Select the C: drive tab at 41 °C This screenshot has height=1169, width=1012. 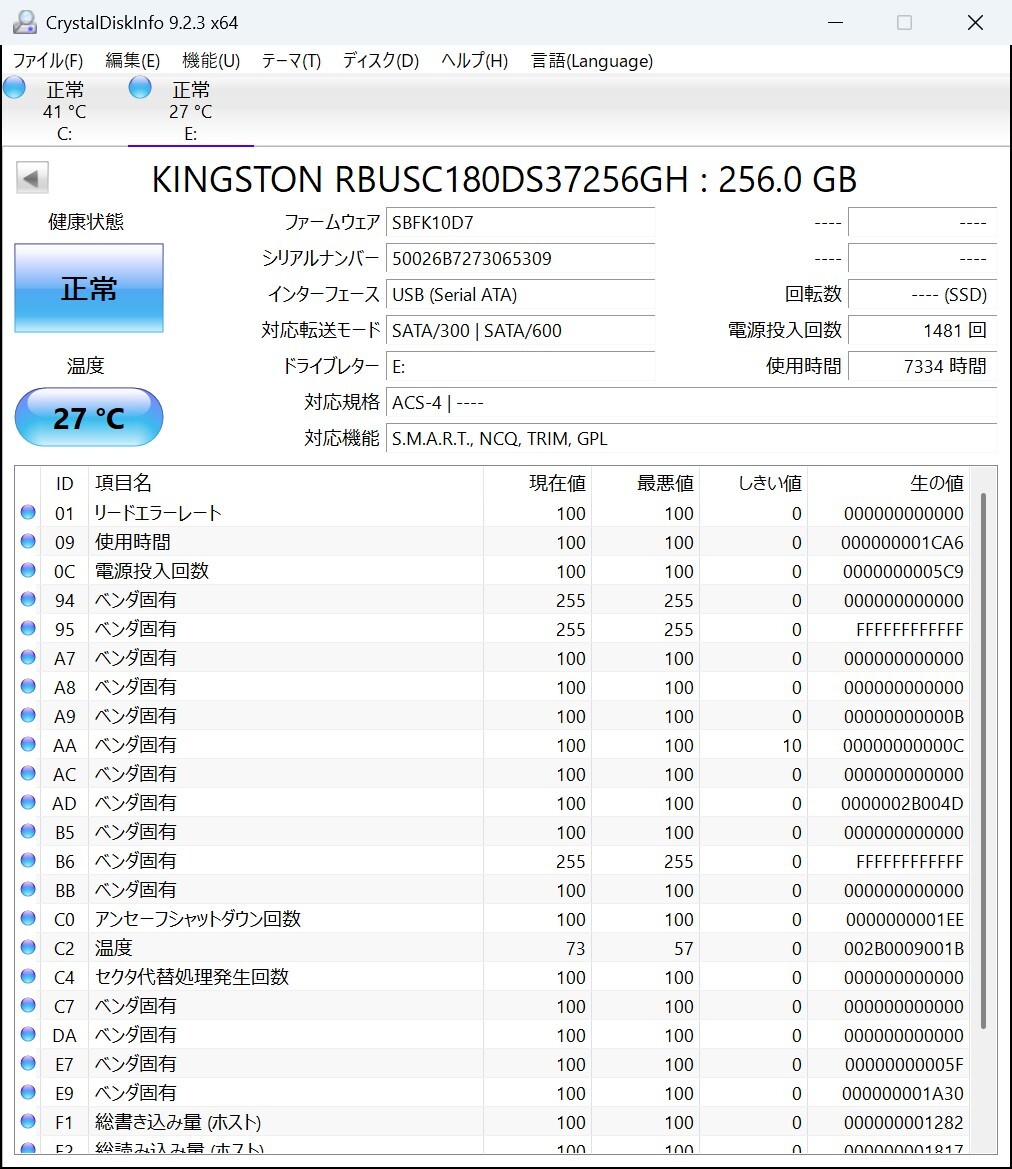(64, 110)
